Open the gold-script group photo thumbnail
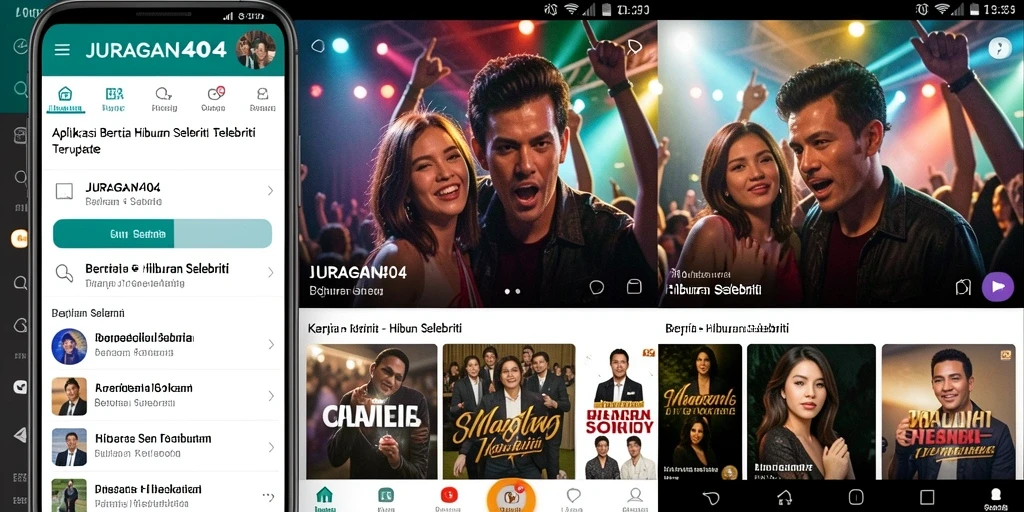1024x512 pixels. tap(509, 411)
